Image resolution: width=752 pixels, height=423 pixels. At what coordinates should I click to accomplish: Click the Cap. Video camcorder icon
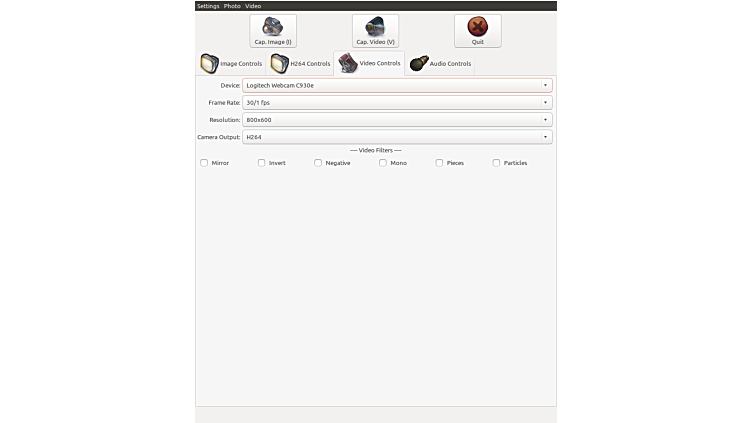375,26
